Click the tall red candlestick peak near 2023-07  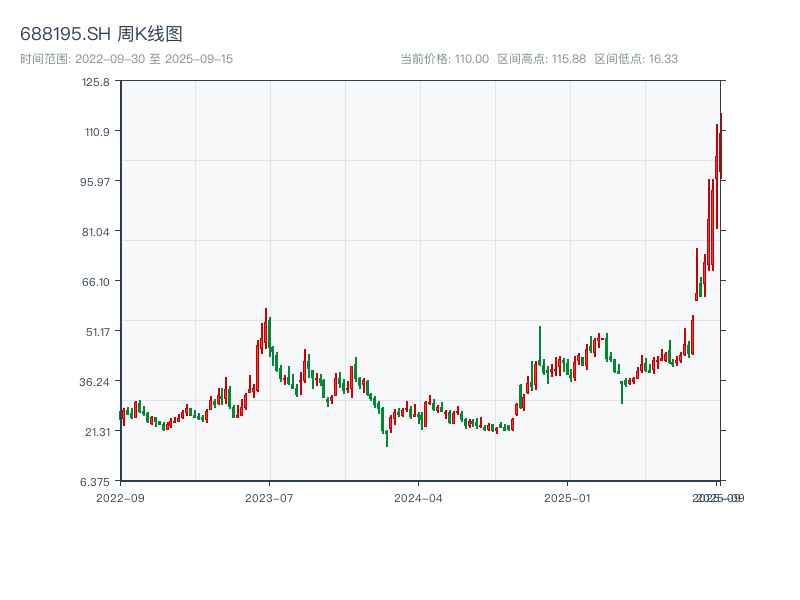[x=266, y=328]
